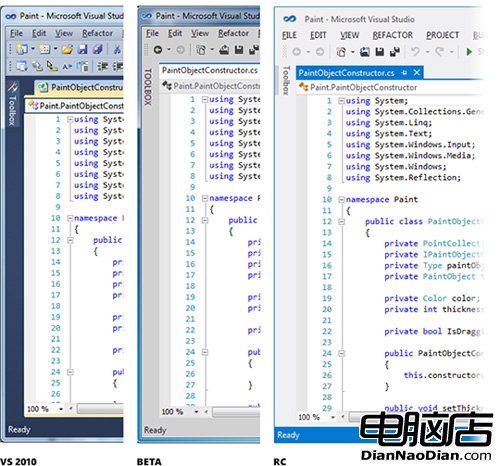Image resolution: width=500 pixels, height=466 pixels.
Task: Open Edit menu in the BETA window
Action: (175, 33)
